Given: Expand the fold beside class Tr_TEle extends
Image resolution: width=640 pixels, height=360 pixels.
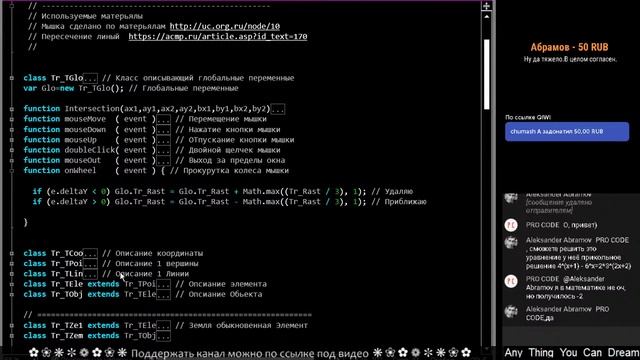Looking at the screenshot, I should click(12, 284).
